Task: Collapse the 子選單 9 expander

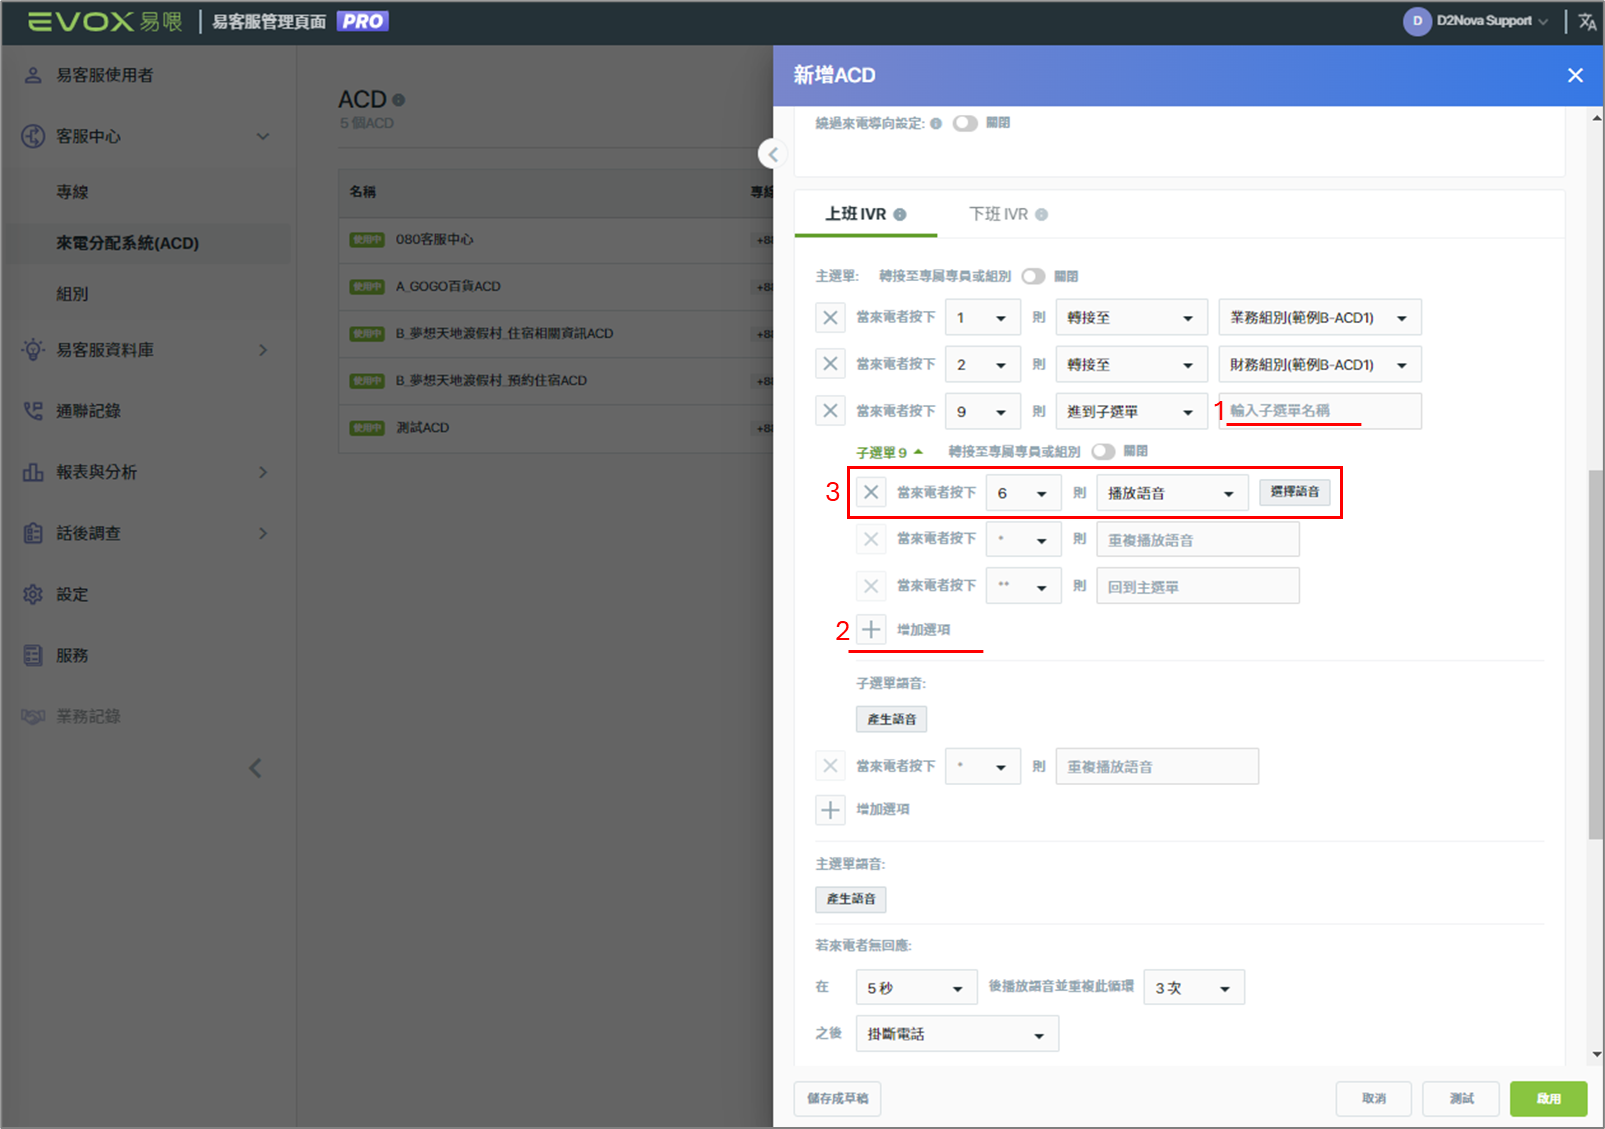Action: (x=890, y=452)
